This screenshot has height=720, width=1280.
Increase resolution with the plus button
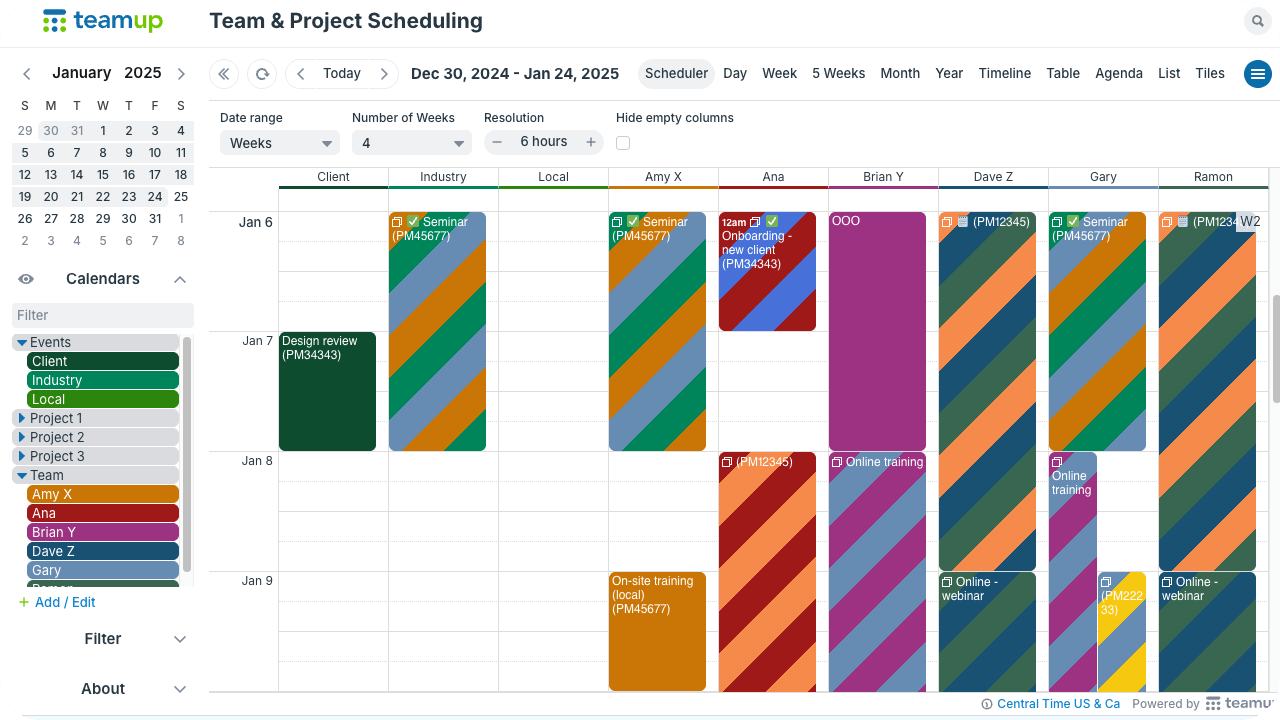pyautogui.click(x=591, y=143)
